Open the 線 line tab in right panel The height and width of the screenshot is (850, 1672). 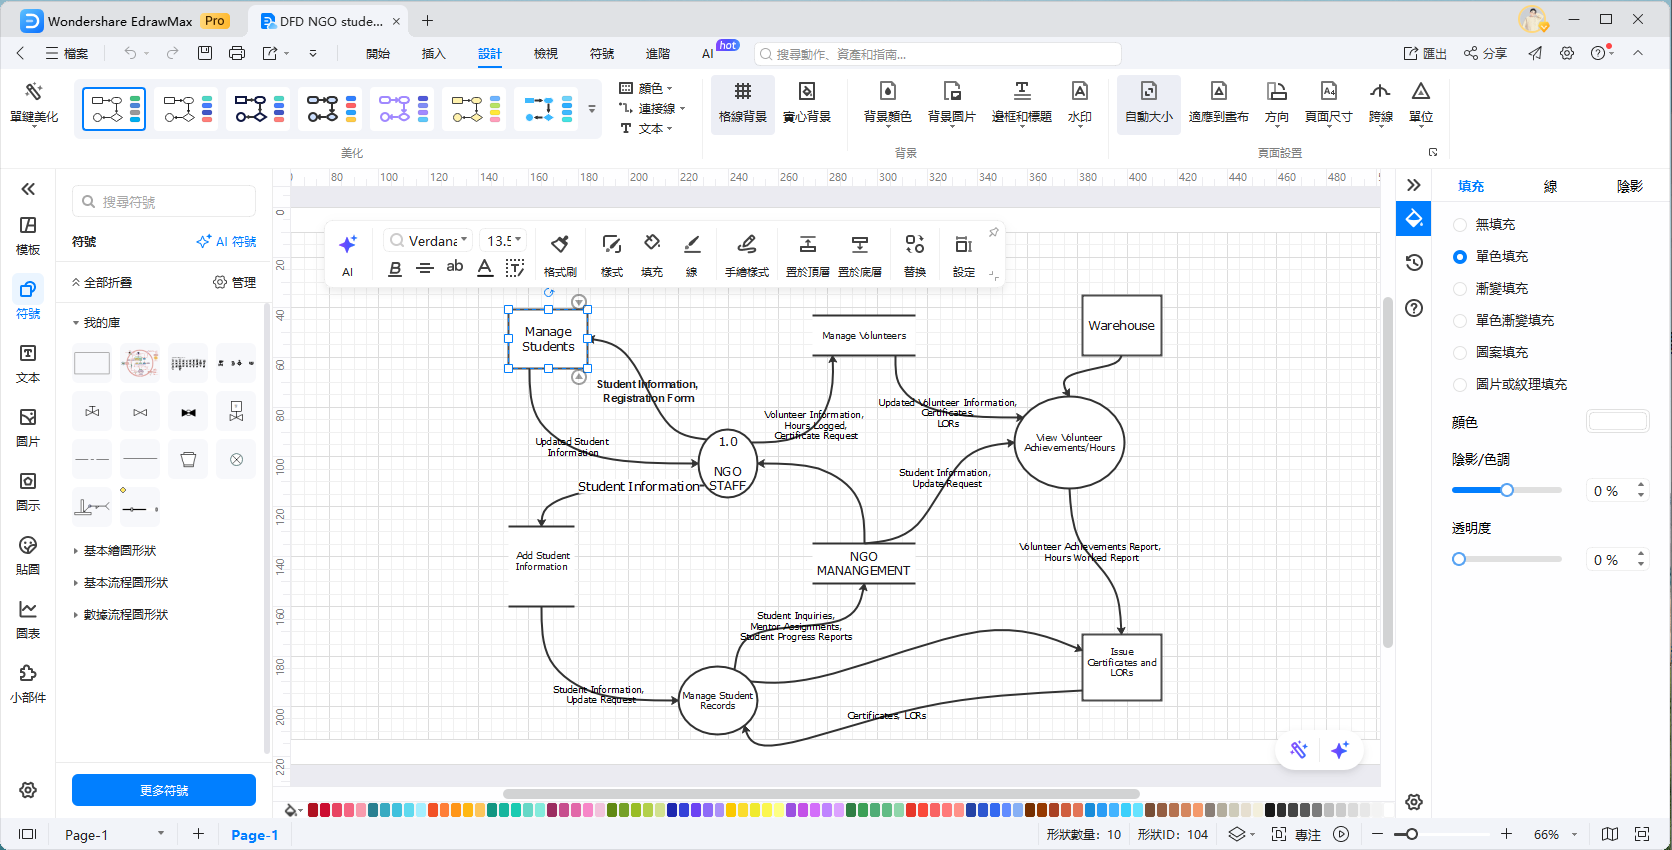(x=1550, y=186)
